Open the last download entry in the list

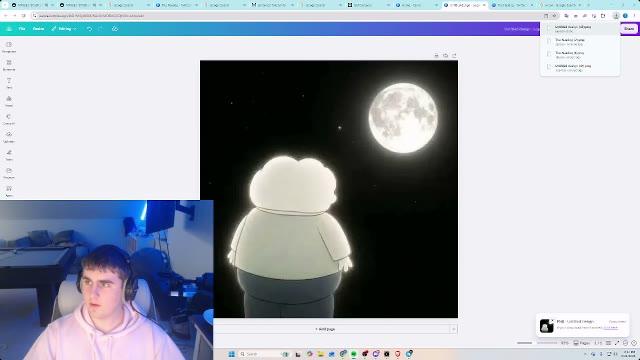pyautogui.click(x=580, y=68)
